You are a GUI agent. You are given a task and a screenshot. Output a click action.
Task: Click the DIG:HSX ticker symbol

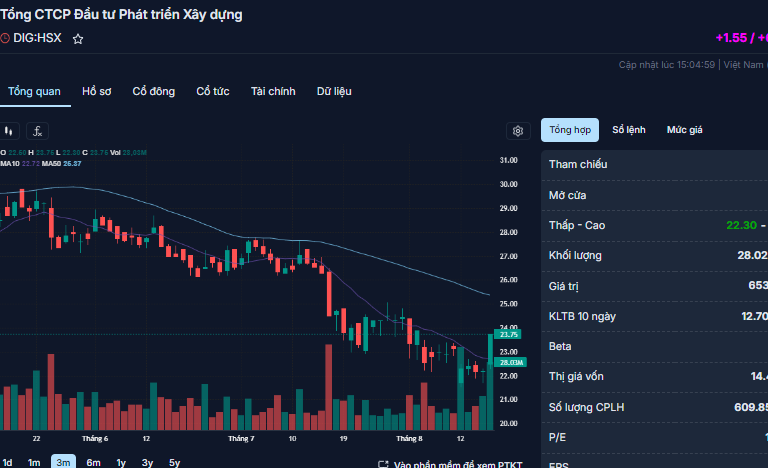coord(37,38)
